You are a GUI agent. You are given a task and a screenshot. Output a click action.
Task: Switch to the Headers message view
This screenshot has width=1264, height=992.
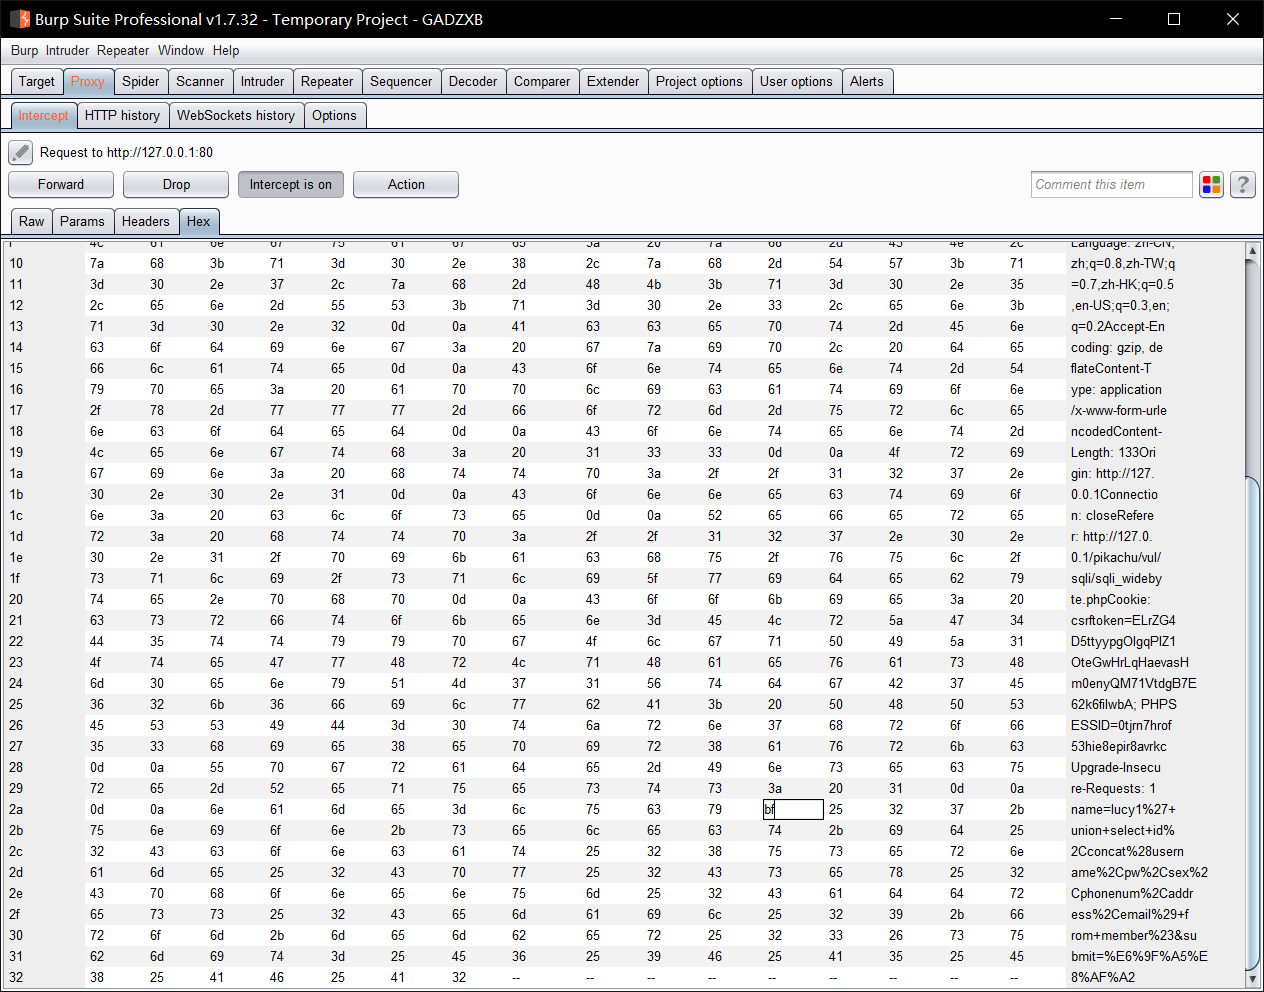click(146, 221)
